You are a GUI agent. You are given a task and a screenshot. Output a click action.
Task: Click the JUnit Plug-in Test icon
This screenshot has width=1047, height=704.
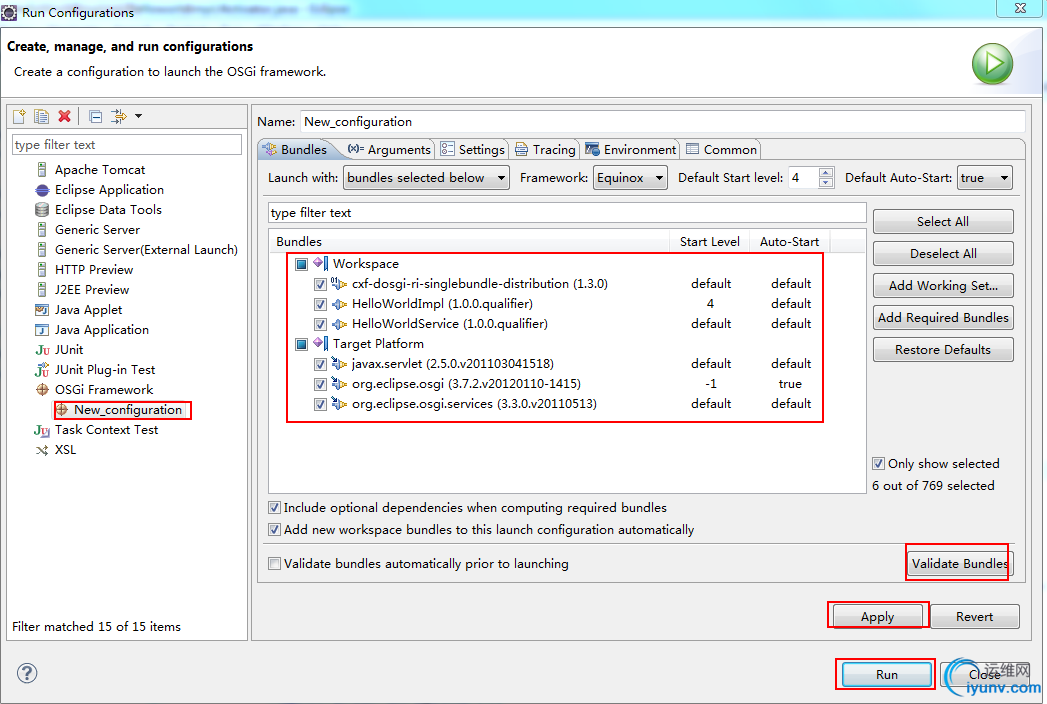click(x=42, y=370)
